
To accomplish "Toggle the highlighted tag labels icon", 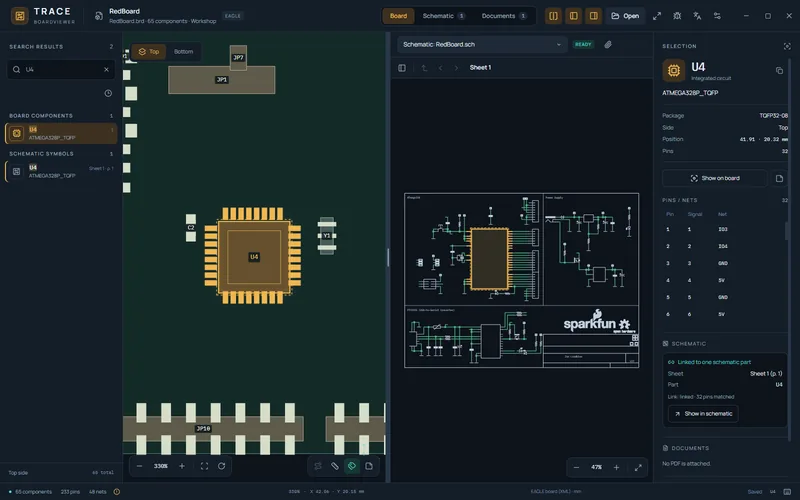I will (352, 466).
